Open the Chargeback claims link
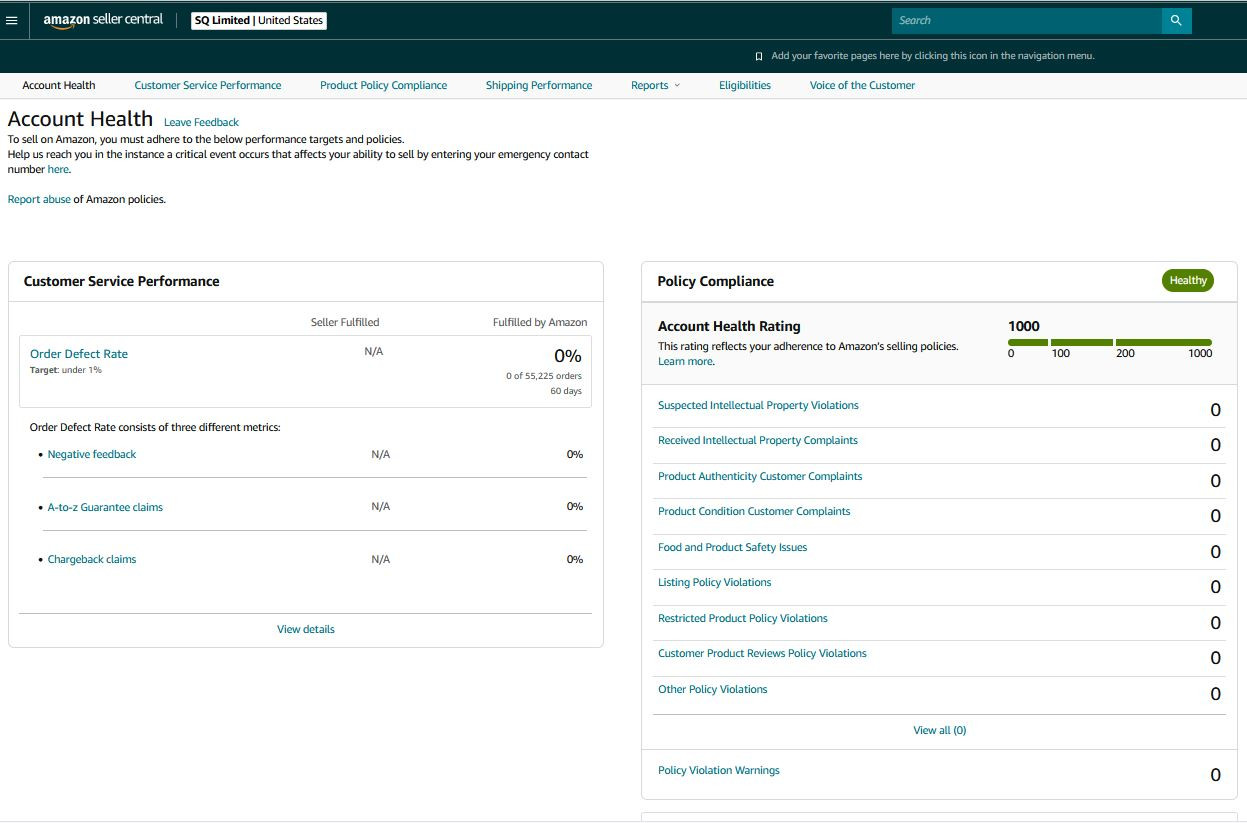The height and width of the screenshot is (823, 1247). [92, 559]
